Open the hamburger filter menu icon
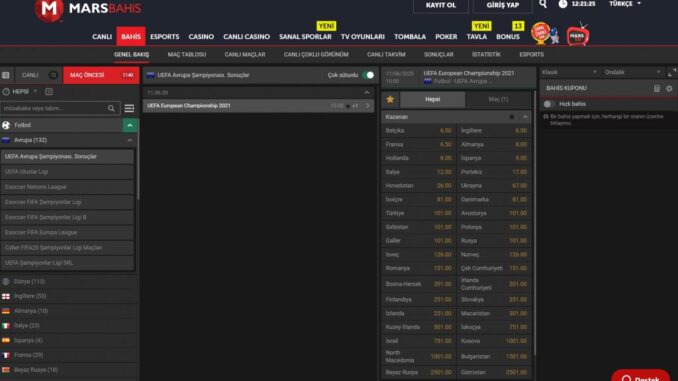The image size is (678, 381). (129, 109)
